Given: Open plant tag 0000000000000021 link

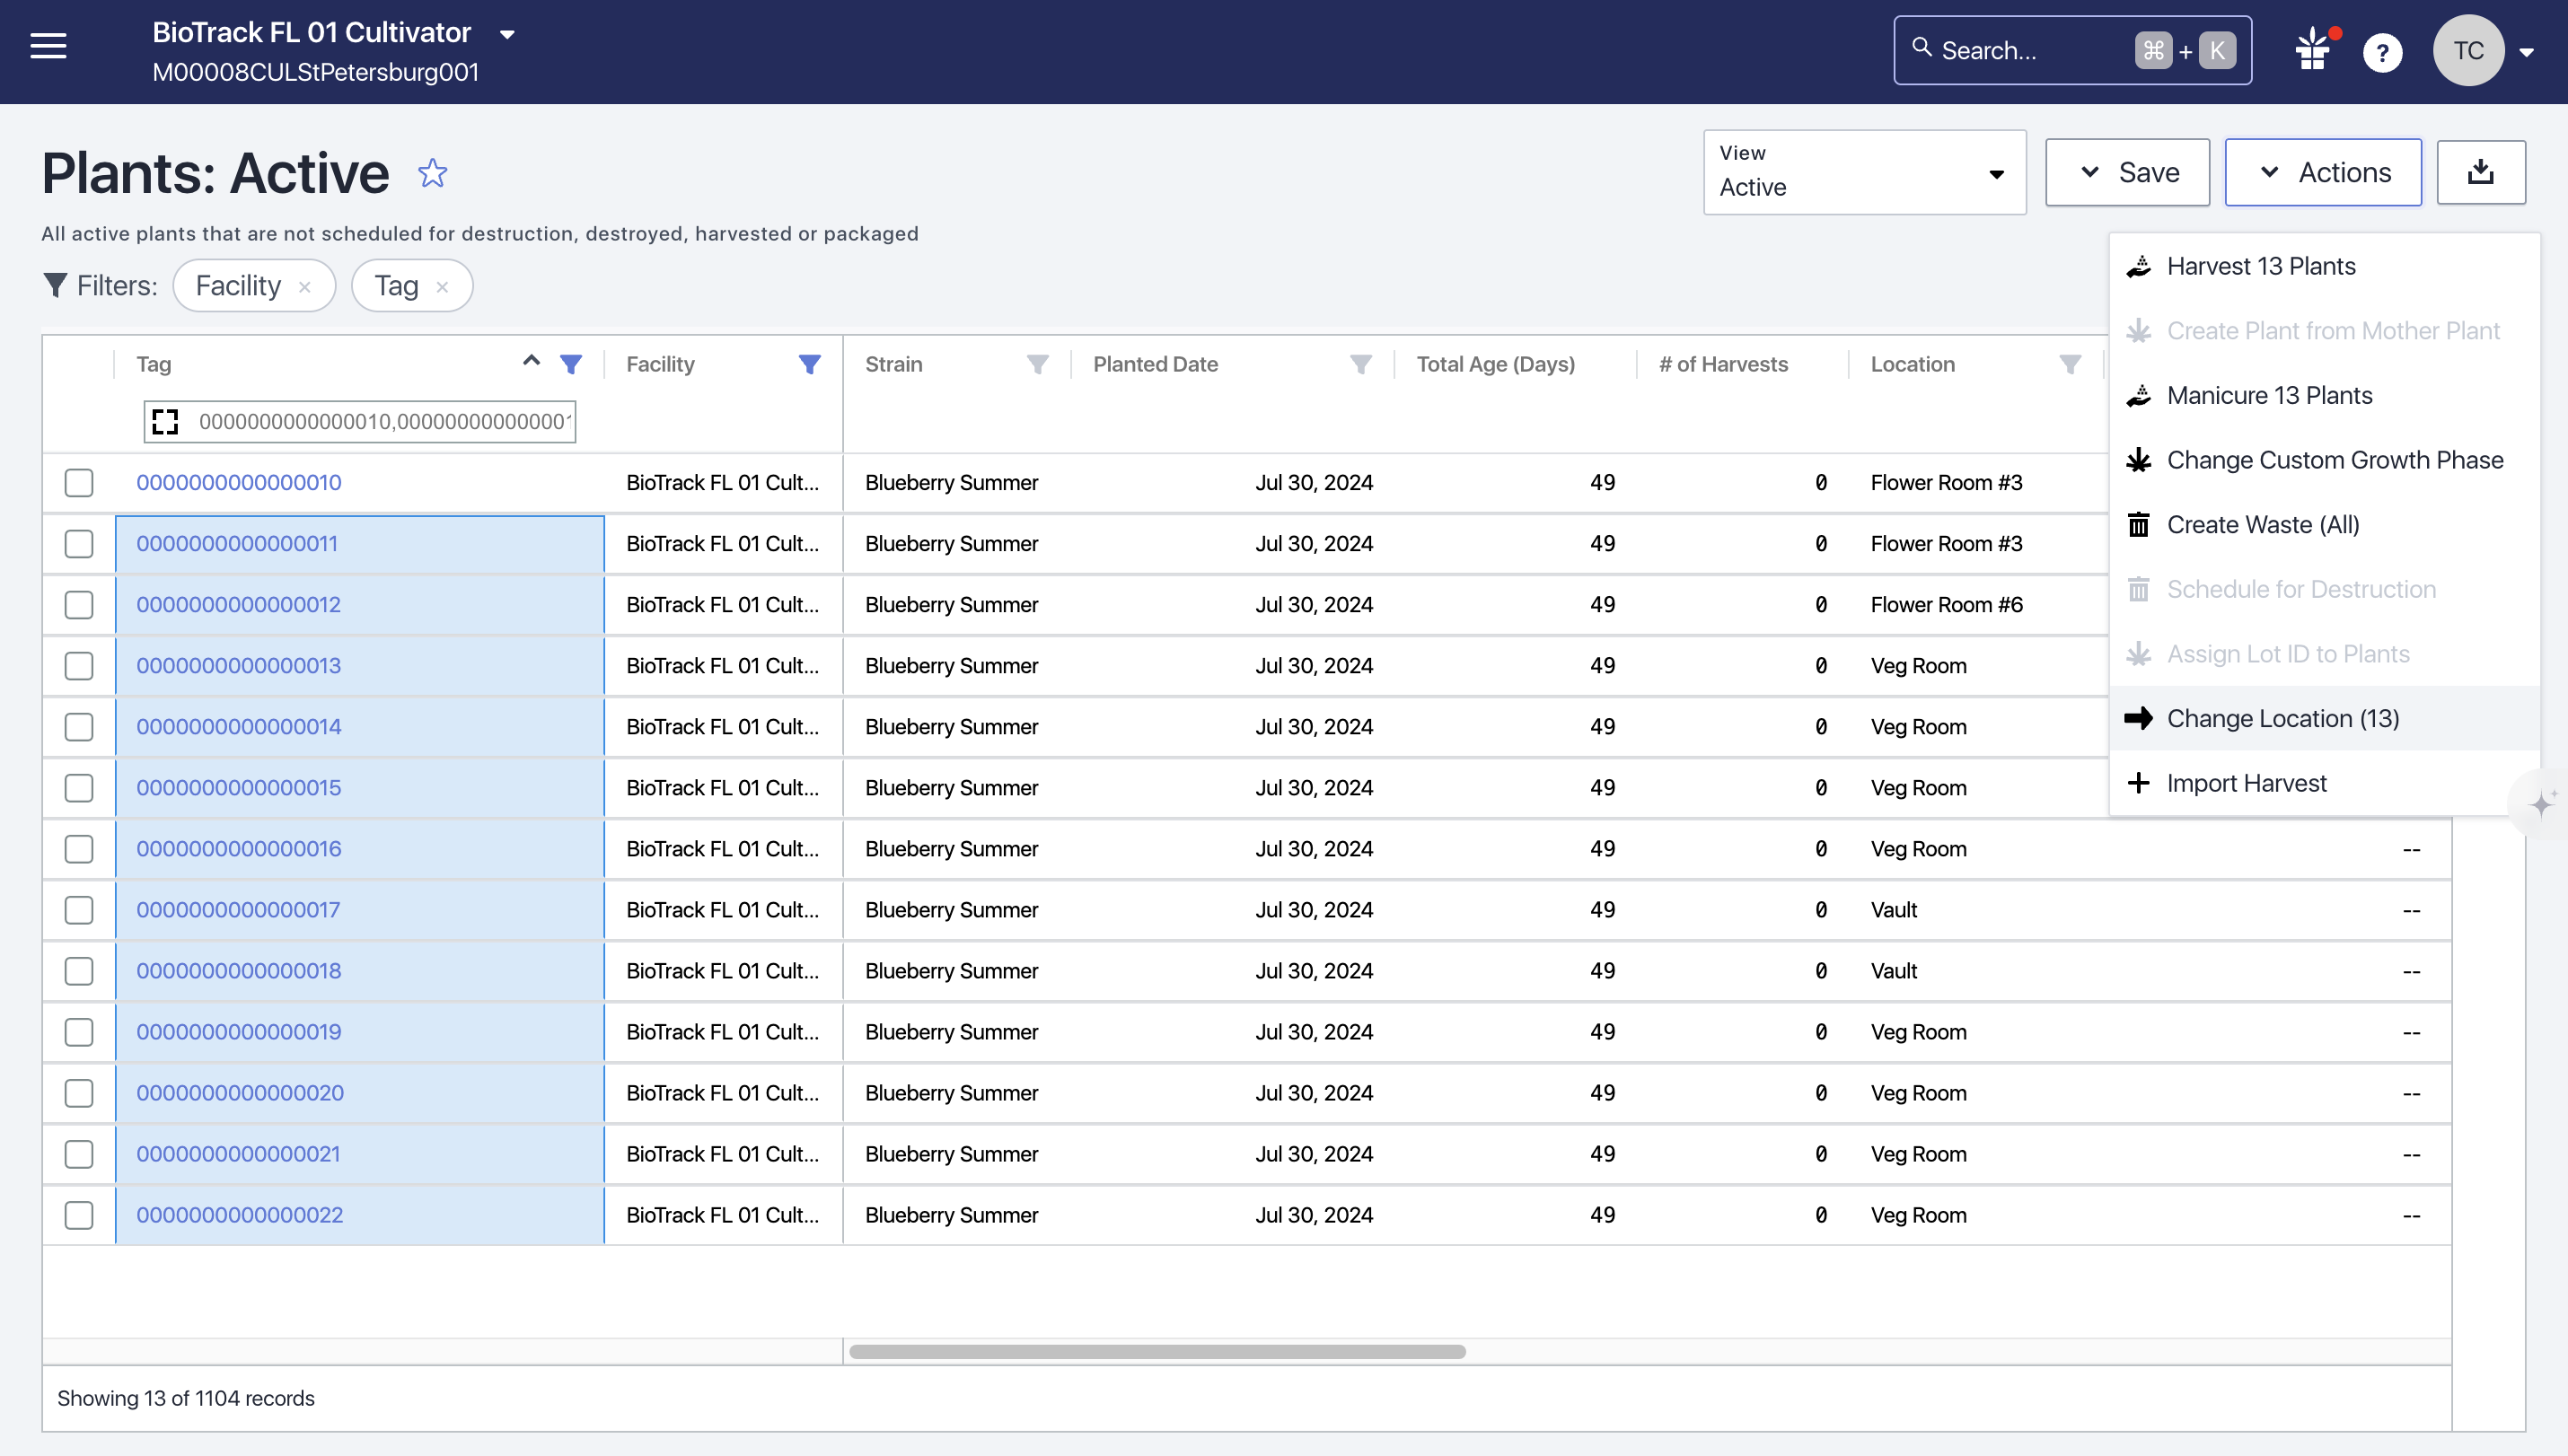Looking at the screenshot, I should tap(238, 1154).
